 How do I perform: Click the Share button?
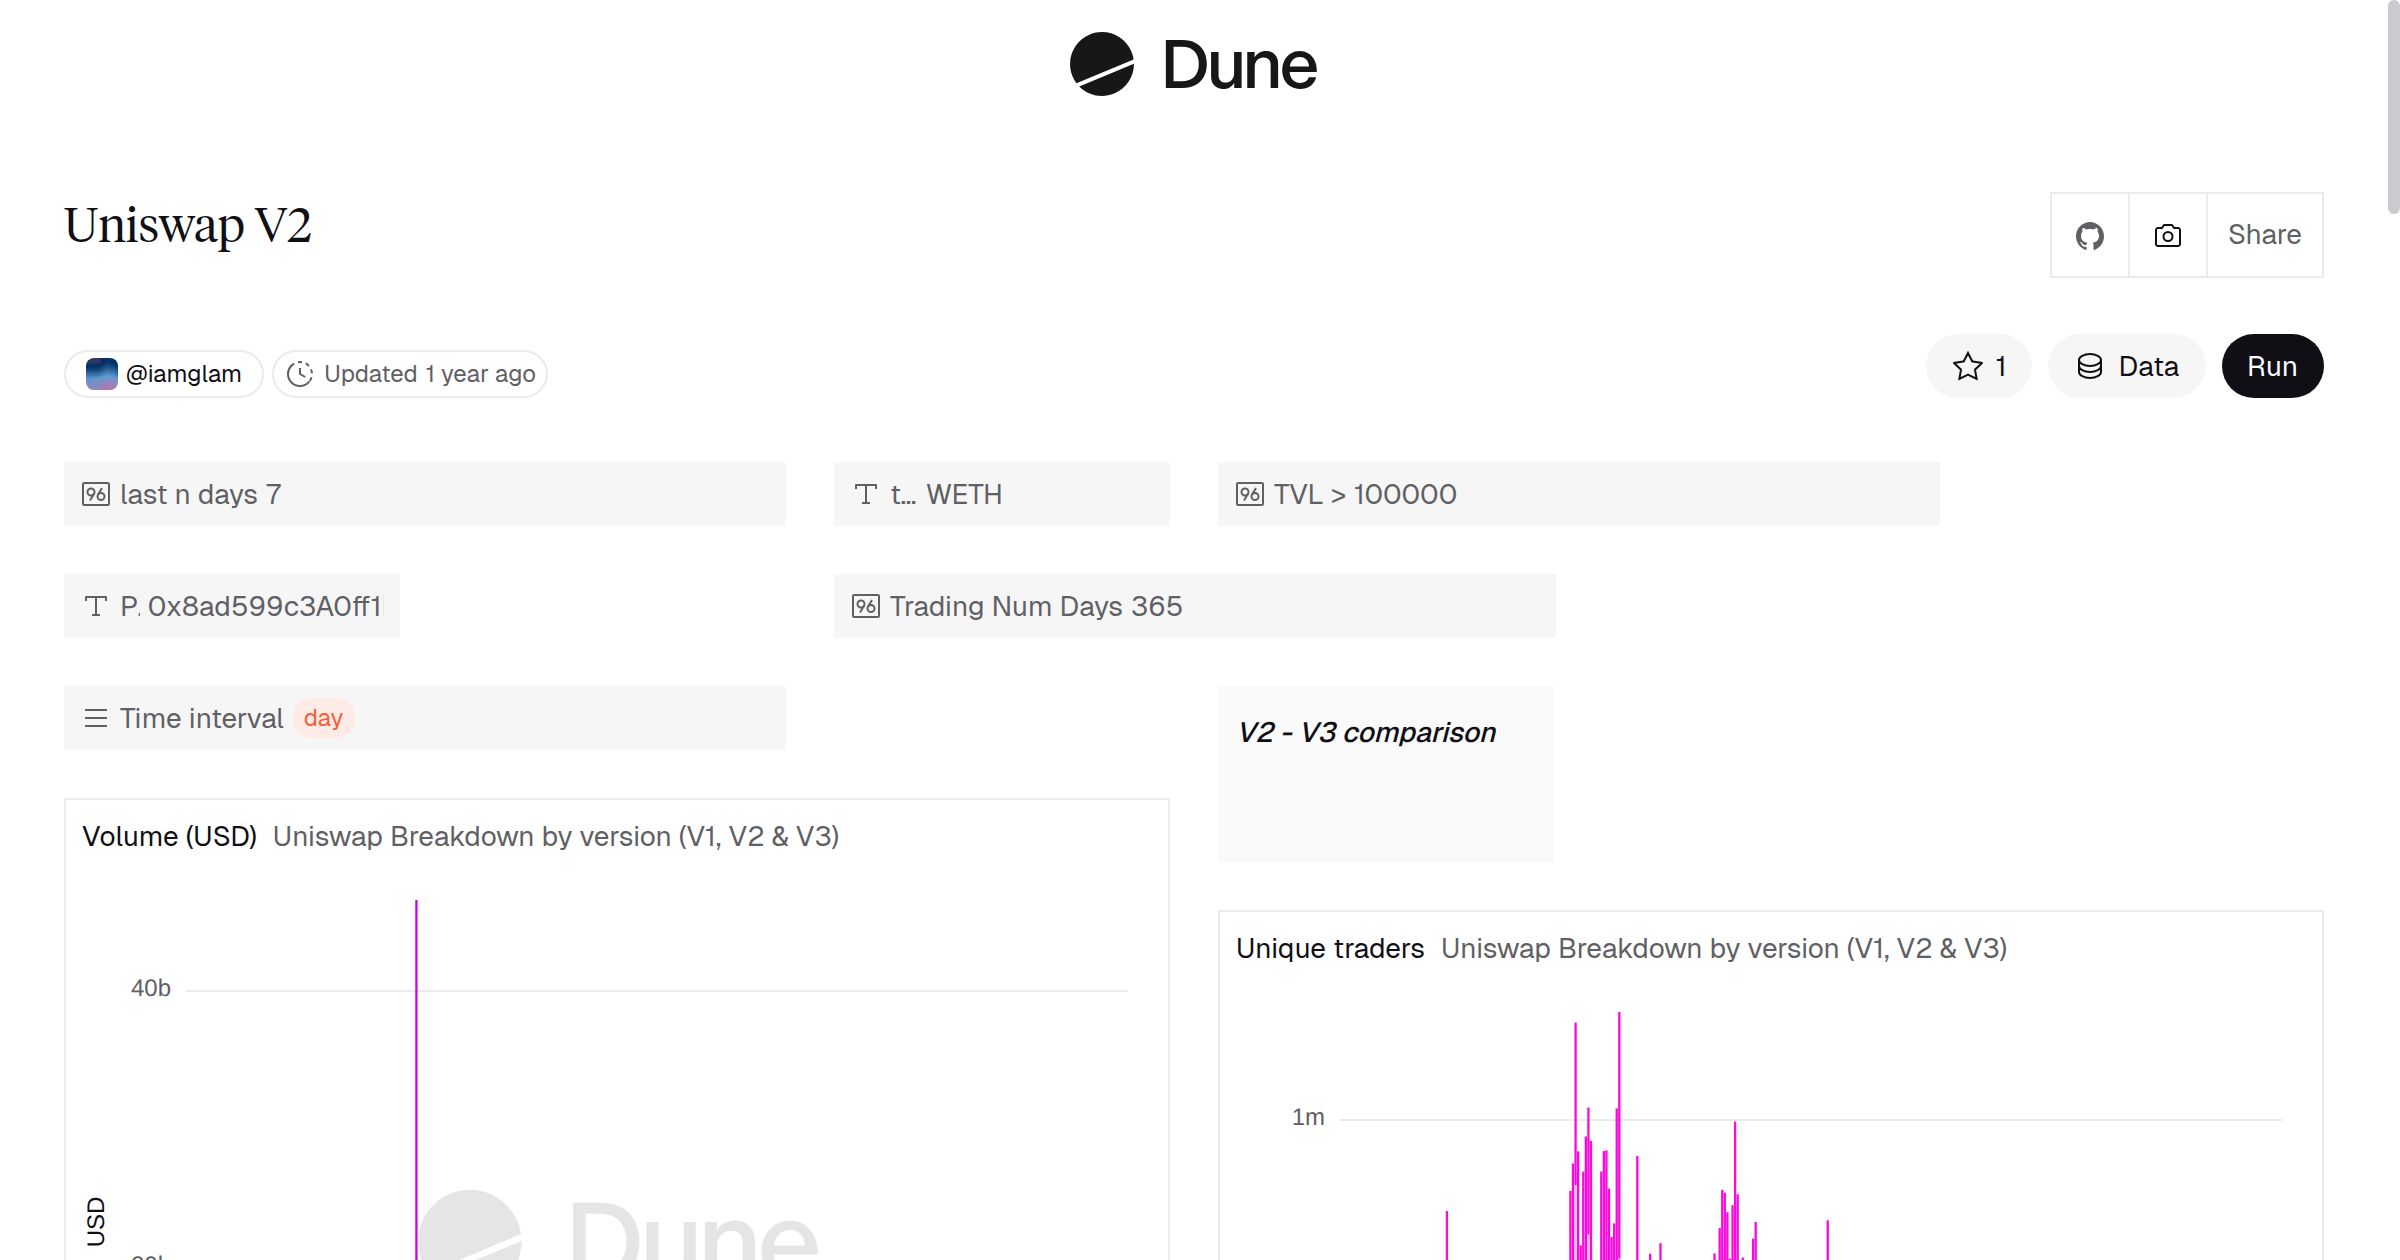click(2264, 235)
